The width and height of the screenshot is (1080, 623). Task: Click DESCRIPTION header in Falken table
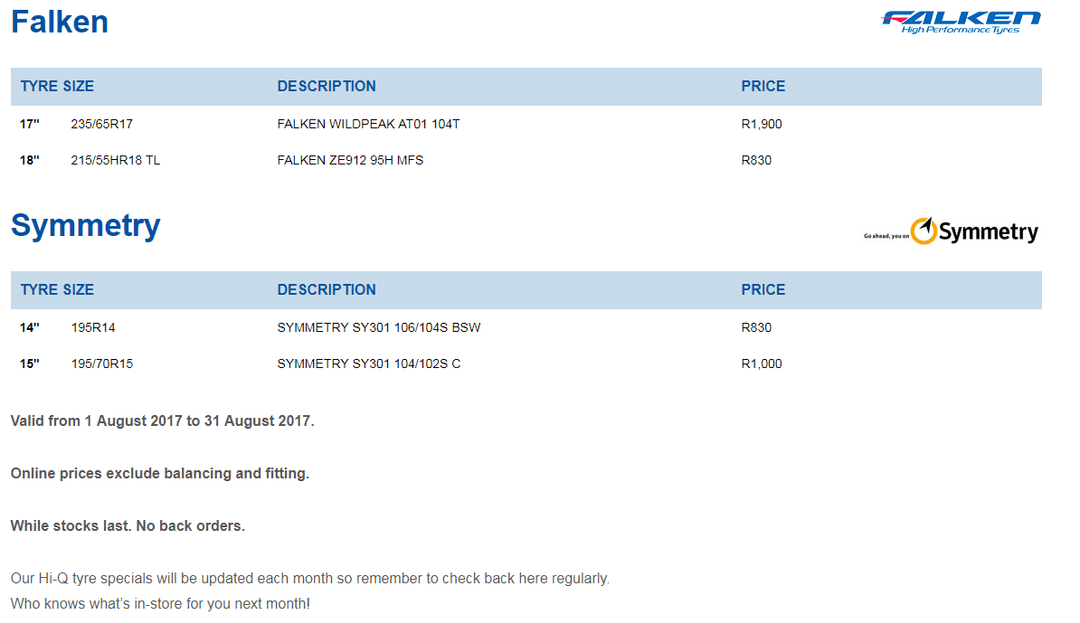pyautogui.click(x=326, y=86)
